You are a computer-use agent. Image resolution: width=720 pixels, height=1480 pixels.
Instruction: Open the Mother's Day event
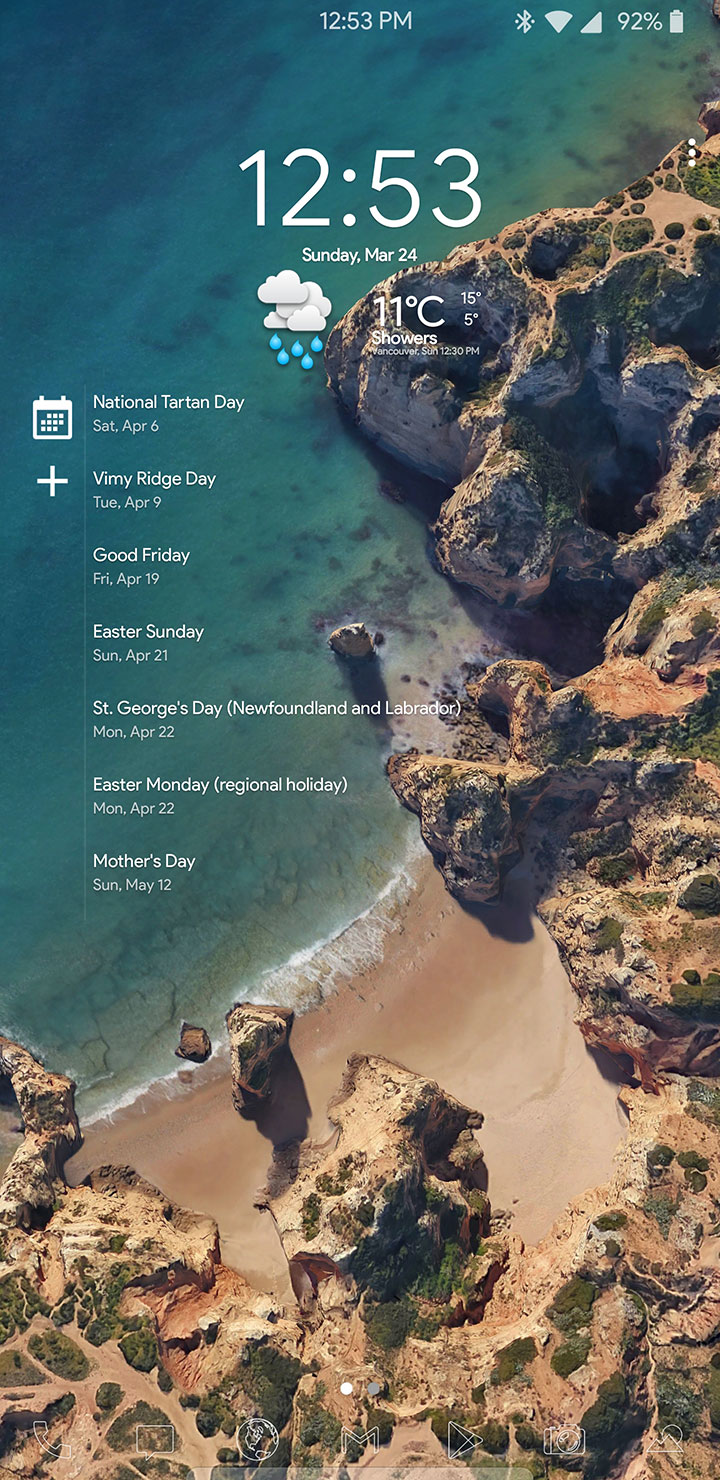coord(144,872)
